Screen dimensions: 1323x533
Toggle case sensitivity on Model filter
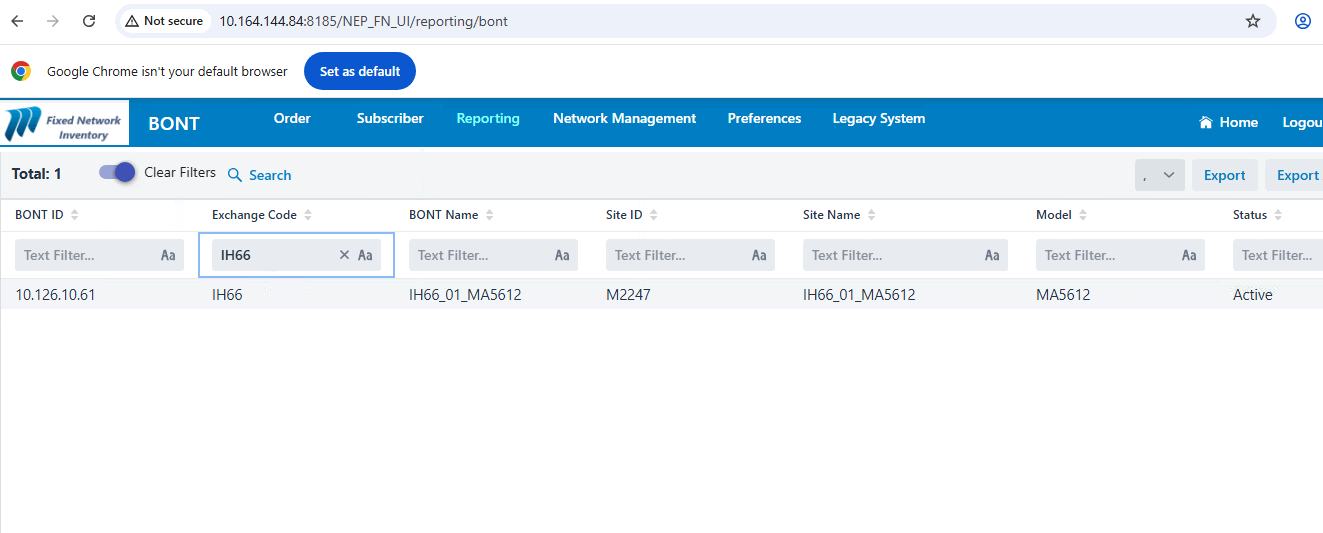(1189, 255)
